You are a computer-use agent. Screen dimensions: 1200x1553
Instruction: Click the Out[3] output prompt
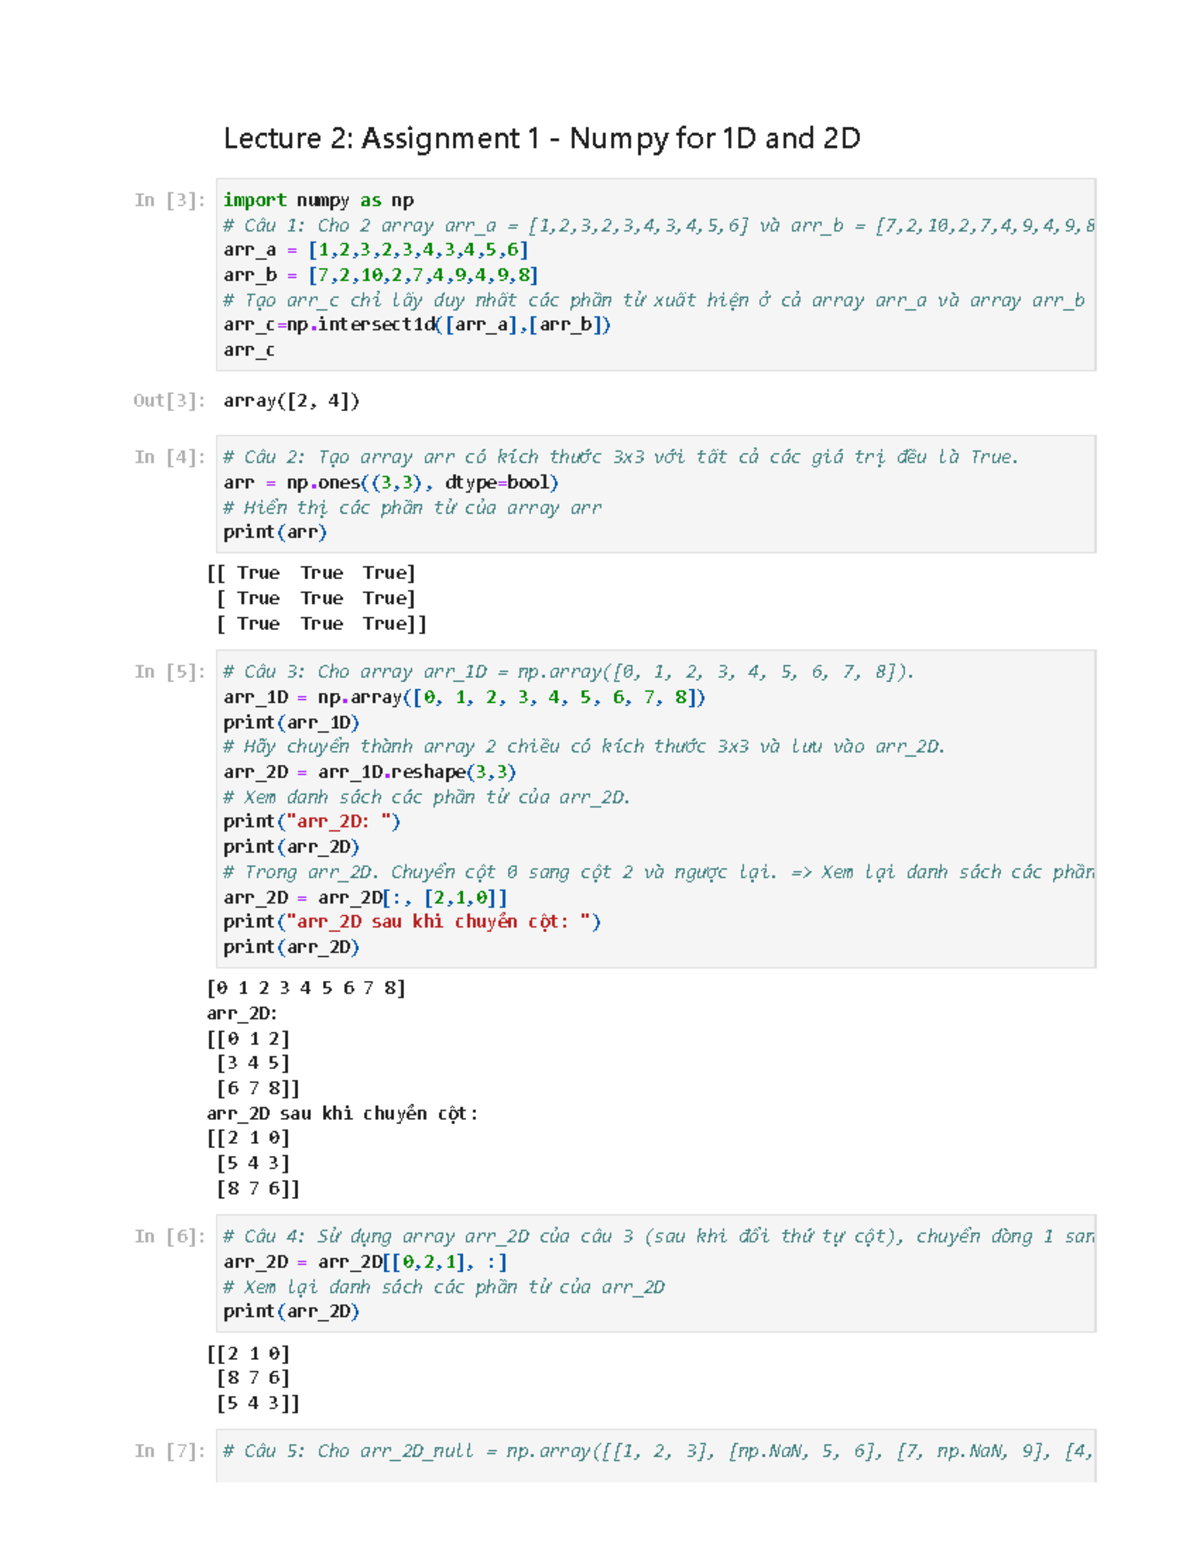pos(169,401)
